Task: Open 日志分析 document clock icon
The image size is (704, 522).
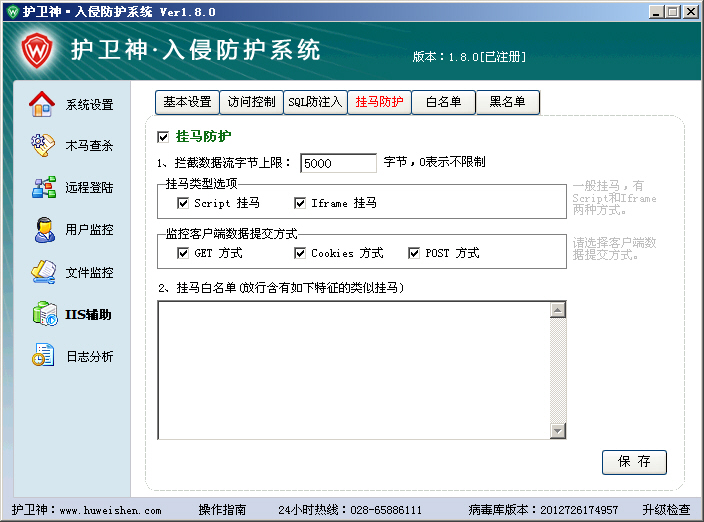Action: pyautogui.click(x=43, y=355)
